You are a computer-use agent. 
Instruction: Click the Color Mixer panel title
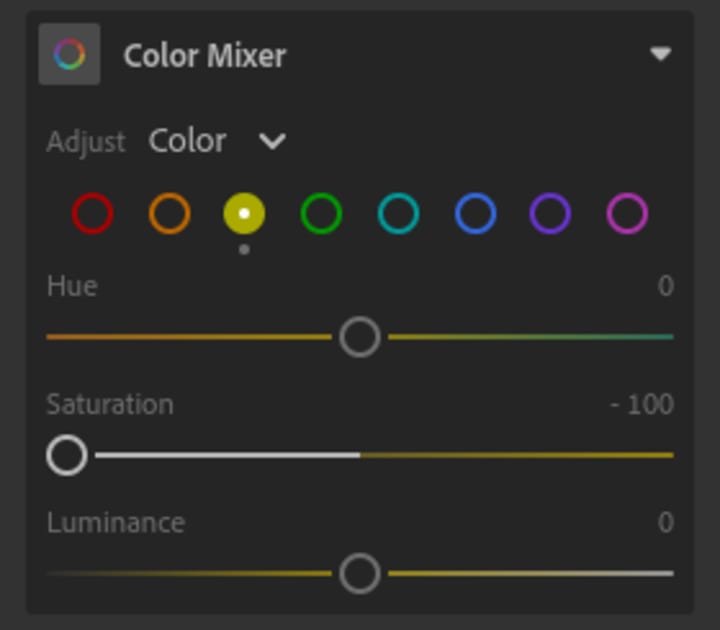click(205, 55)
